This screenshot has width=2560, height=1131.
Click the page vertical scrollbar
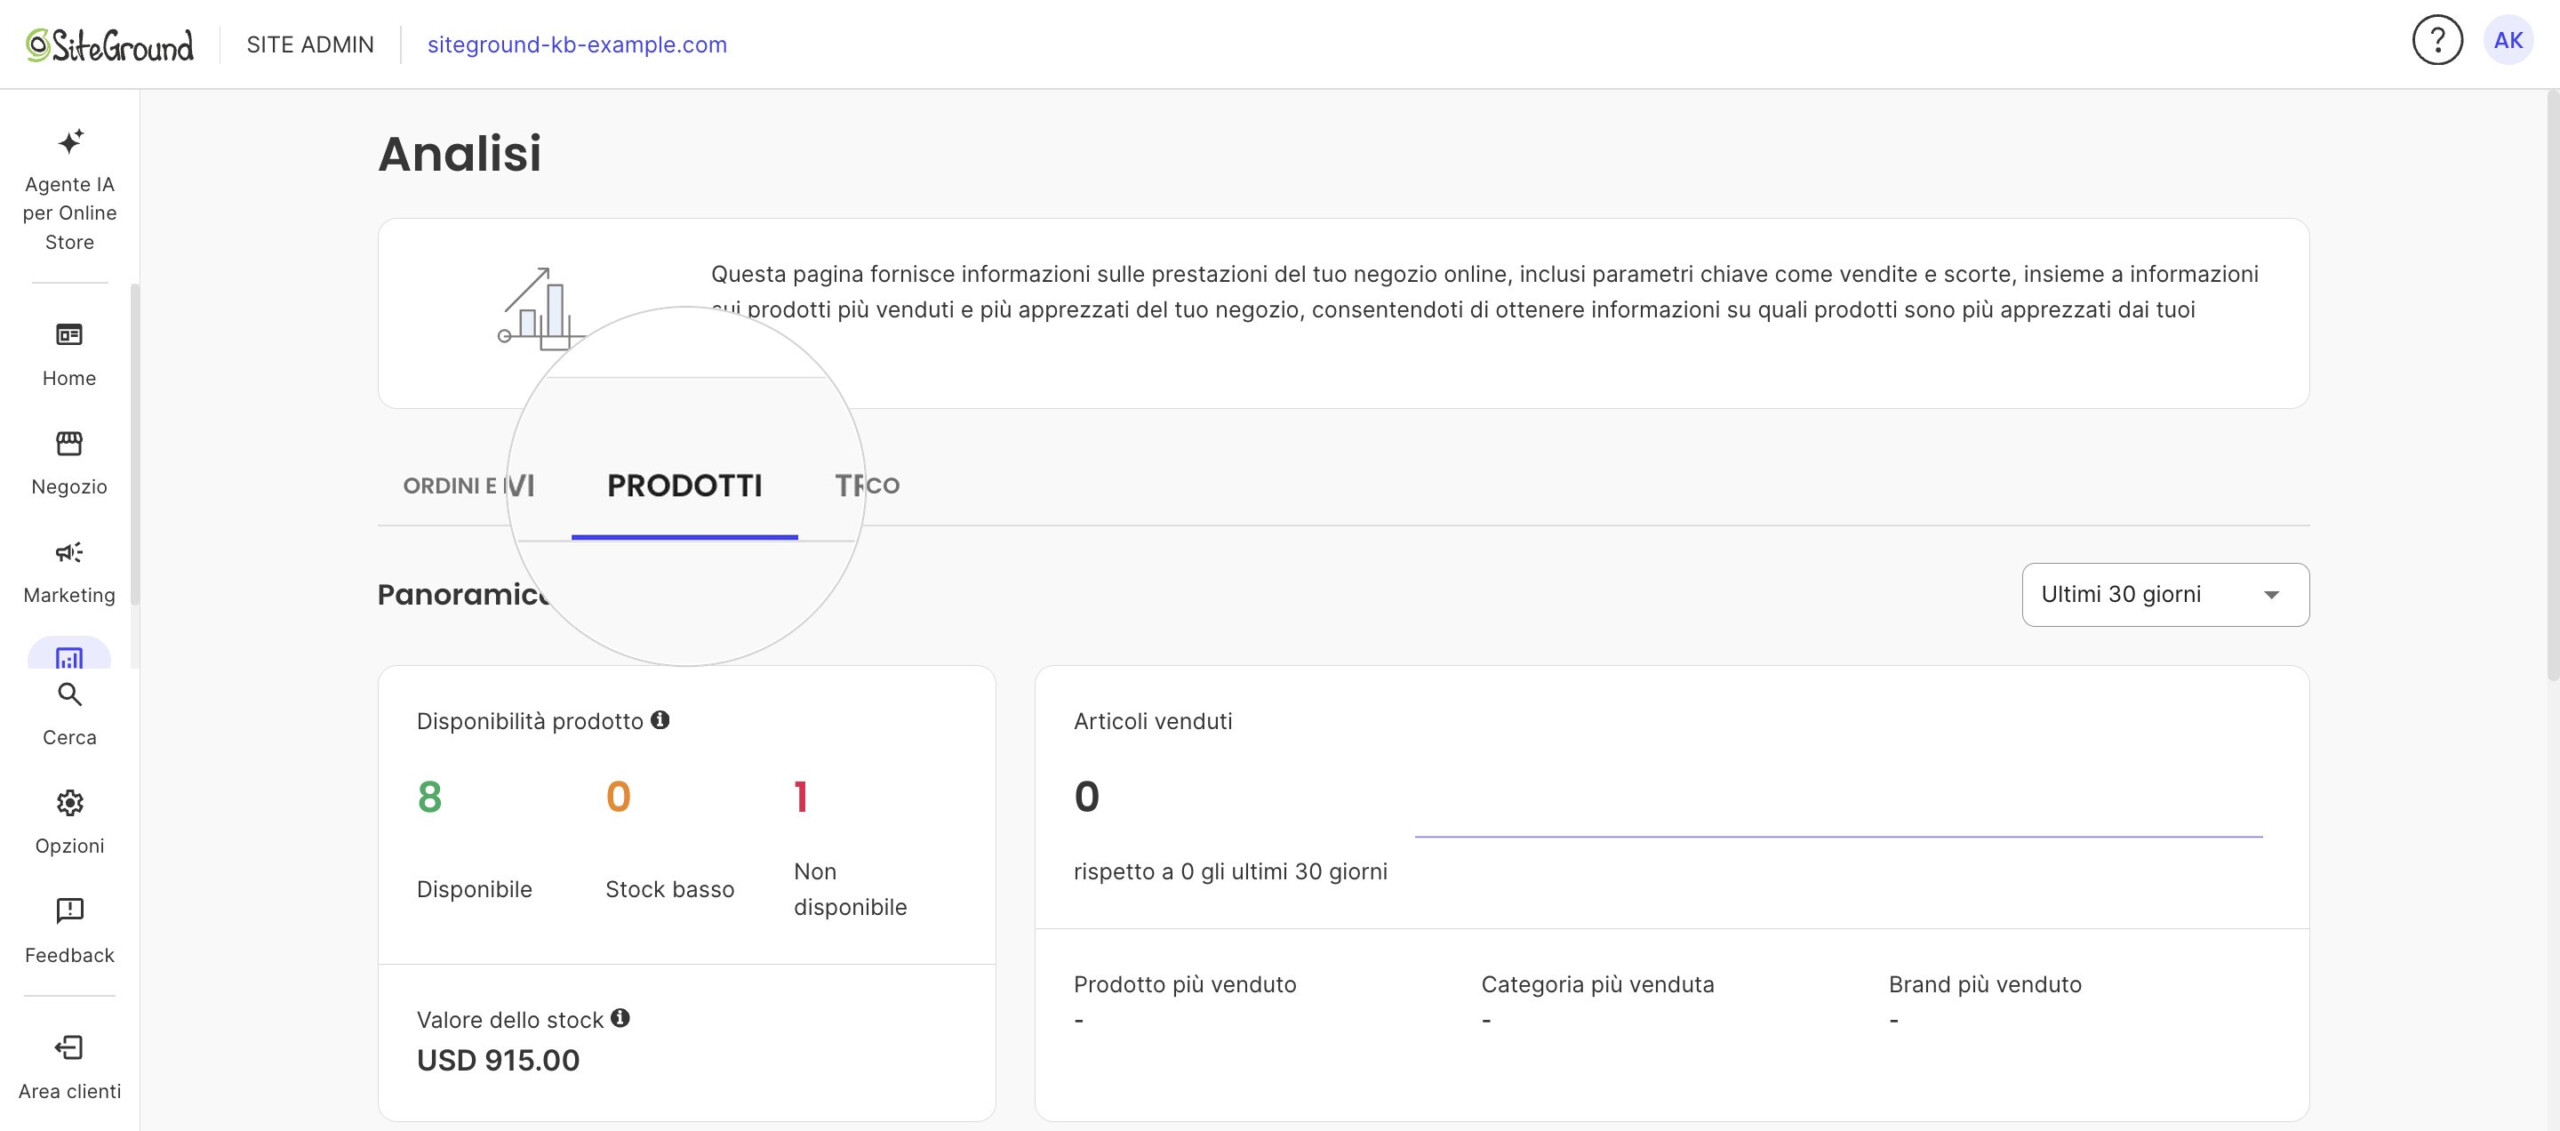click(2552, 385)
